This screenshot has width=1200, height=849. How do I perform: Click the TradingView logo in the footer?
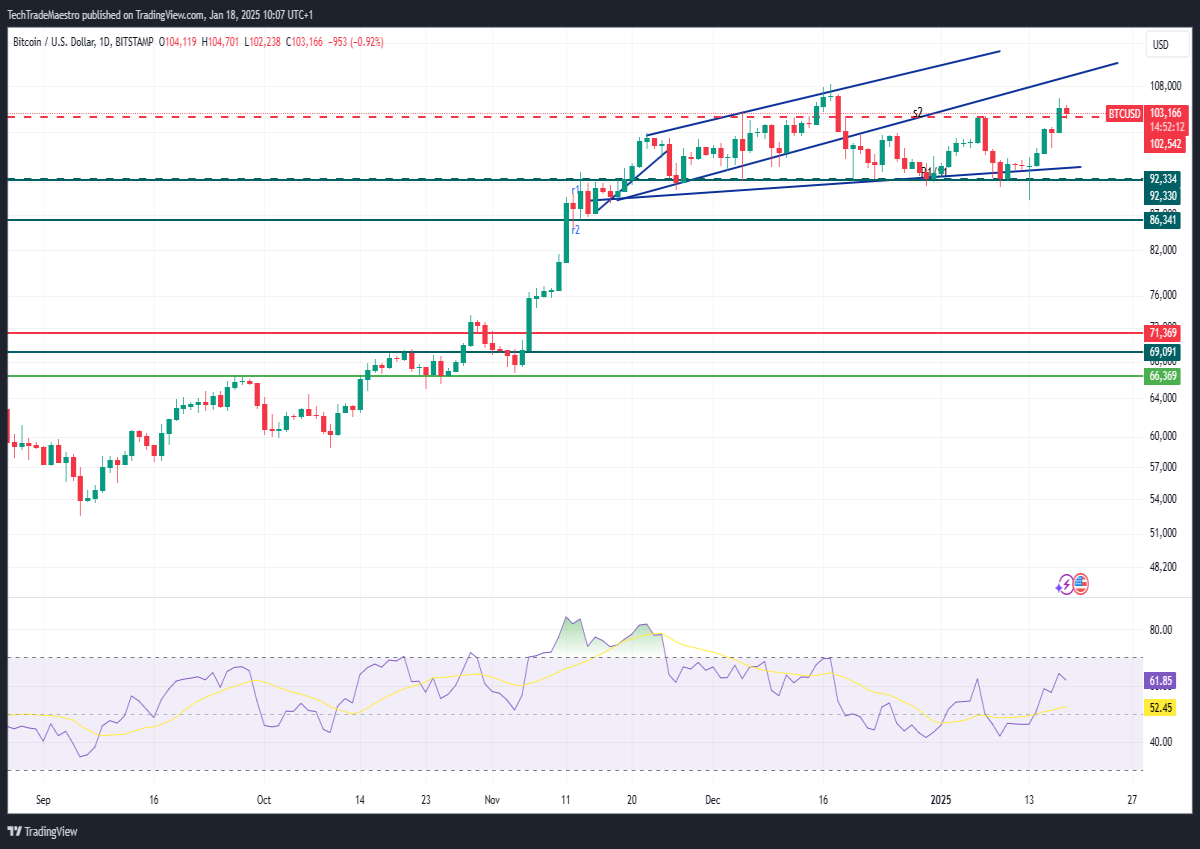[x=42, y=831]
